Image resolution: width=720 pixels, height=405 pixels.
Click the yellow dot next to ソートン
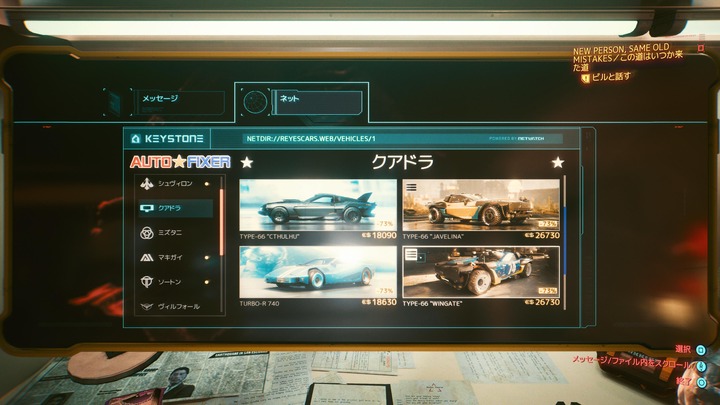[x=207, y=282]
